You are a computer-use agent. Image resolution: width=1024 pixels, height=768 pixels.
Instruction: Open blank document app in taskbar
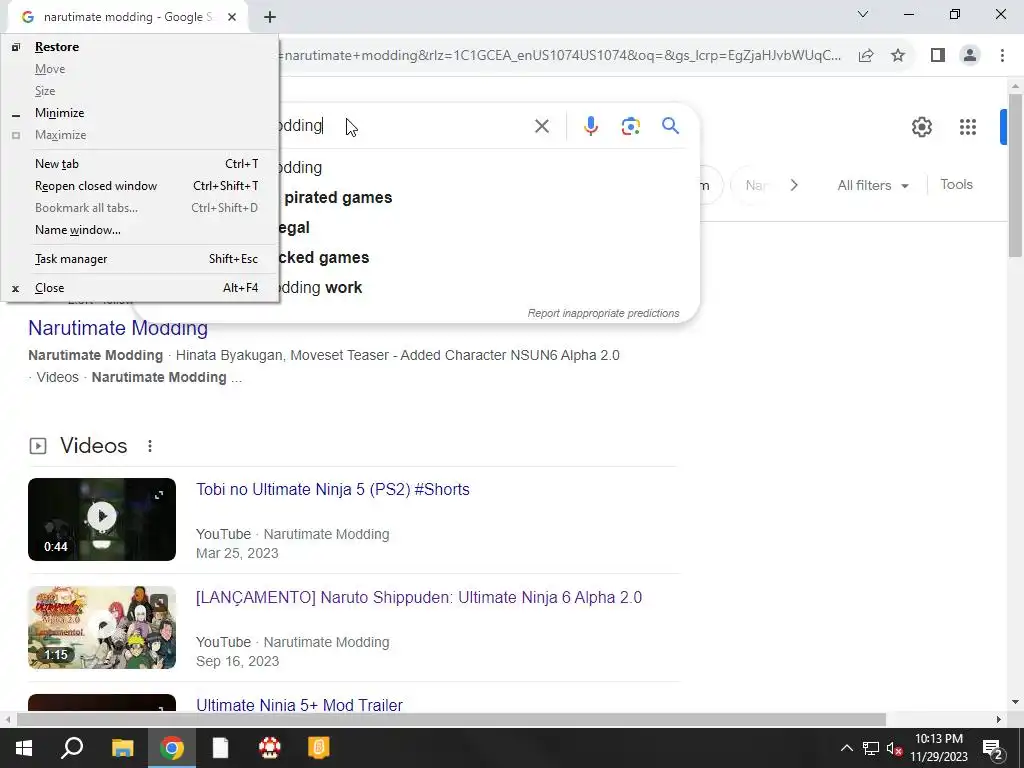point(221,748)
